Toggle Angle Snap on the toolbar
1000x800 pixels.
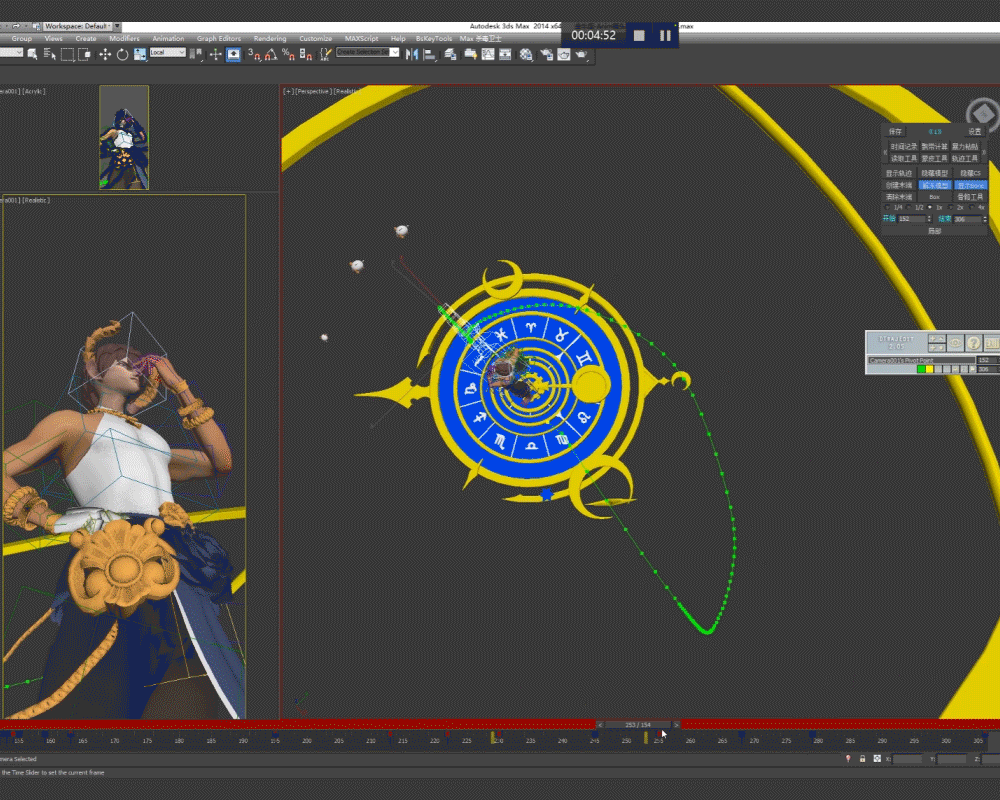pyautogui.click(x=271, y=55)
